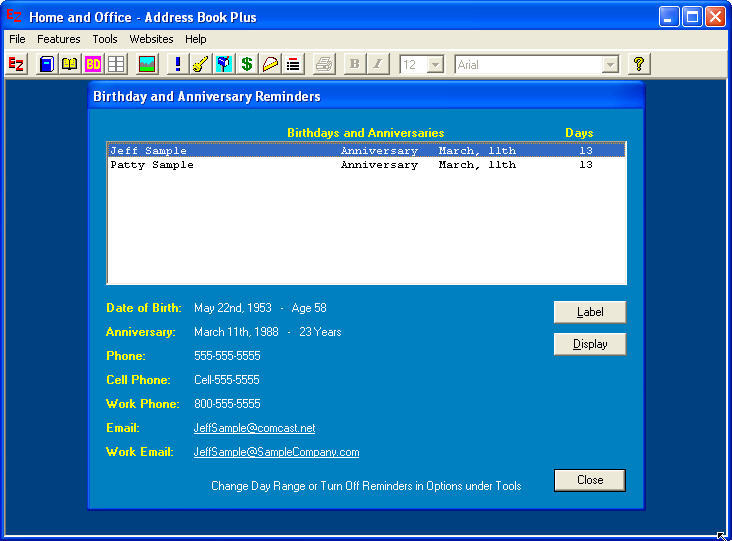Click the Days column header
This screenshot has height=541, width=732.
tap(579, 133)
